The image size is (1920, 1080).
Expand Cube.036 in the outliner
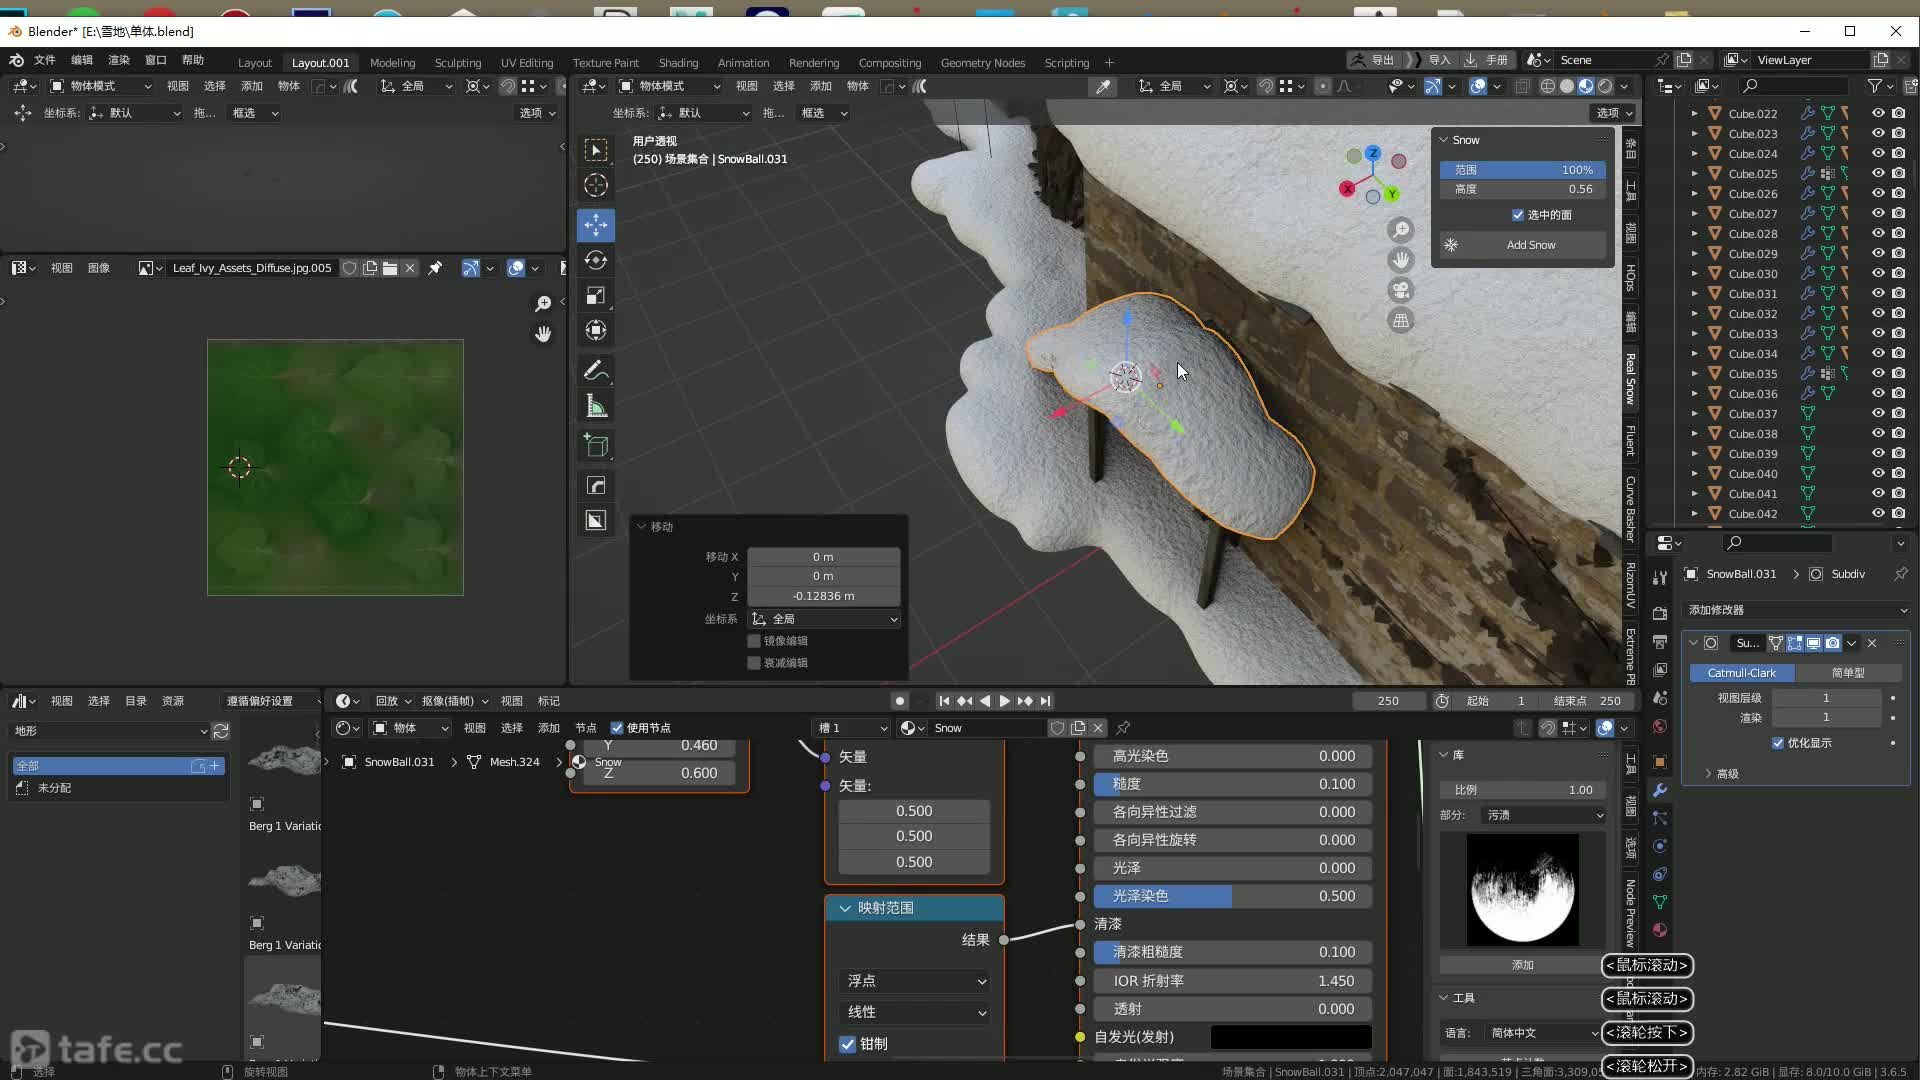click(x=1694, y=394)
